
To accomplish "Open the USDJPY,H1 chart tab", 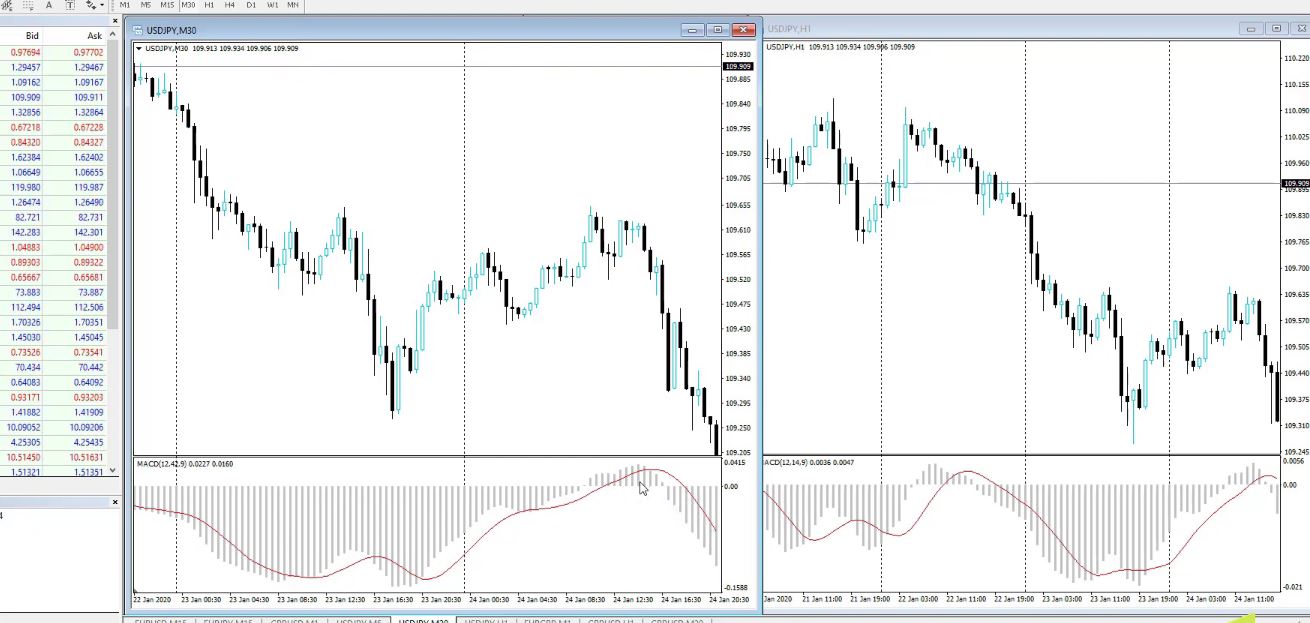I will [487, 621].
